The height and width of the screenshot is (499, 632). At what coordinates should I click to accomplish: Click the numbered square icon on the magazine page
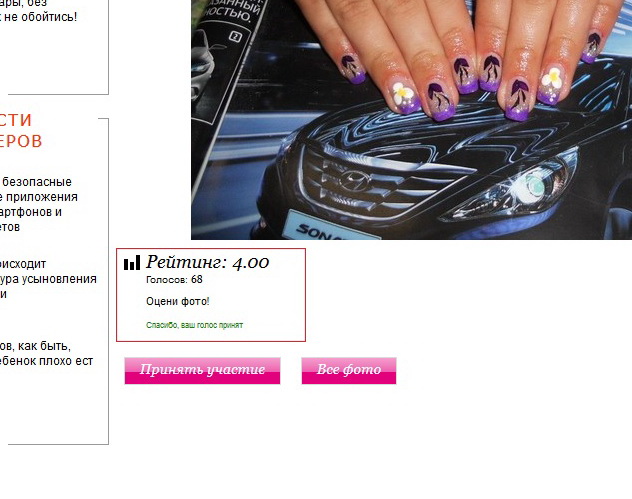(x=235, y=37)
